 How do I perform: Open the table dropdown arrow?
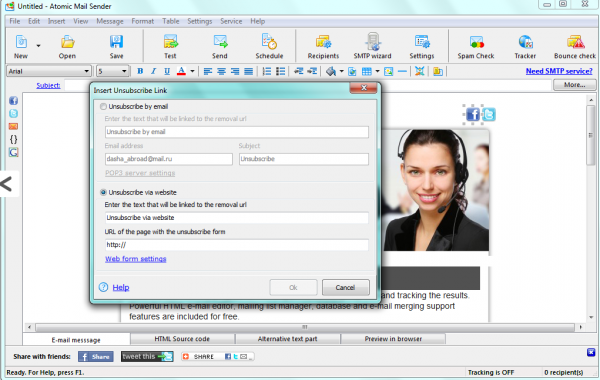[x=377, y=72]
